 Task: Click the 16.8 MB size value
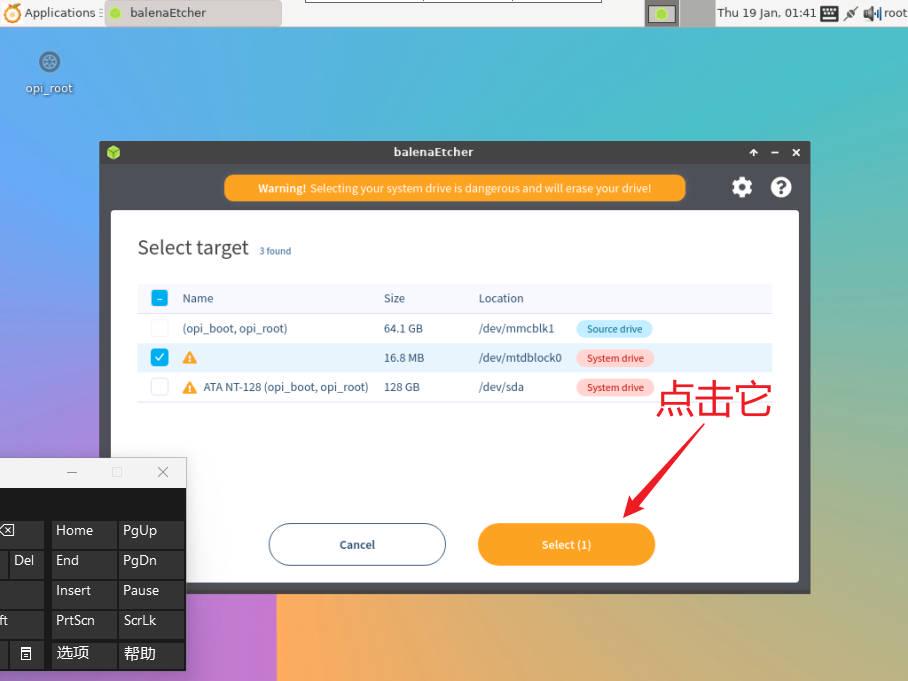[404, 358]
